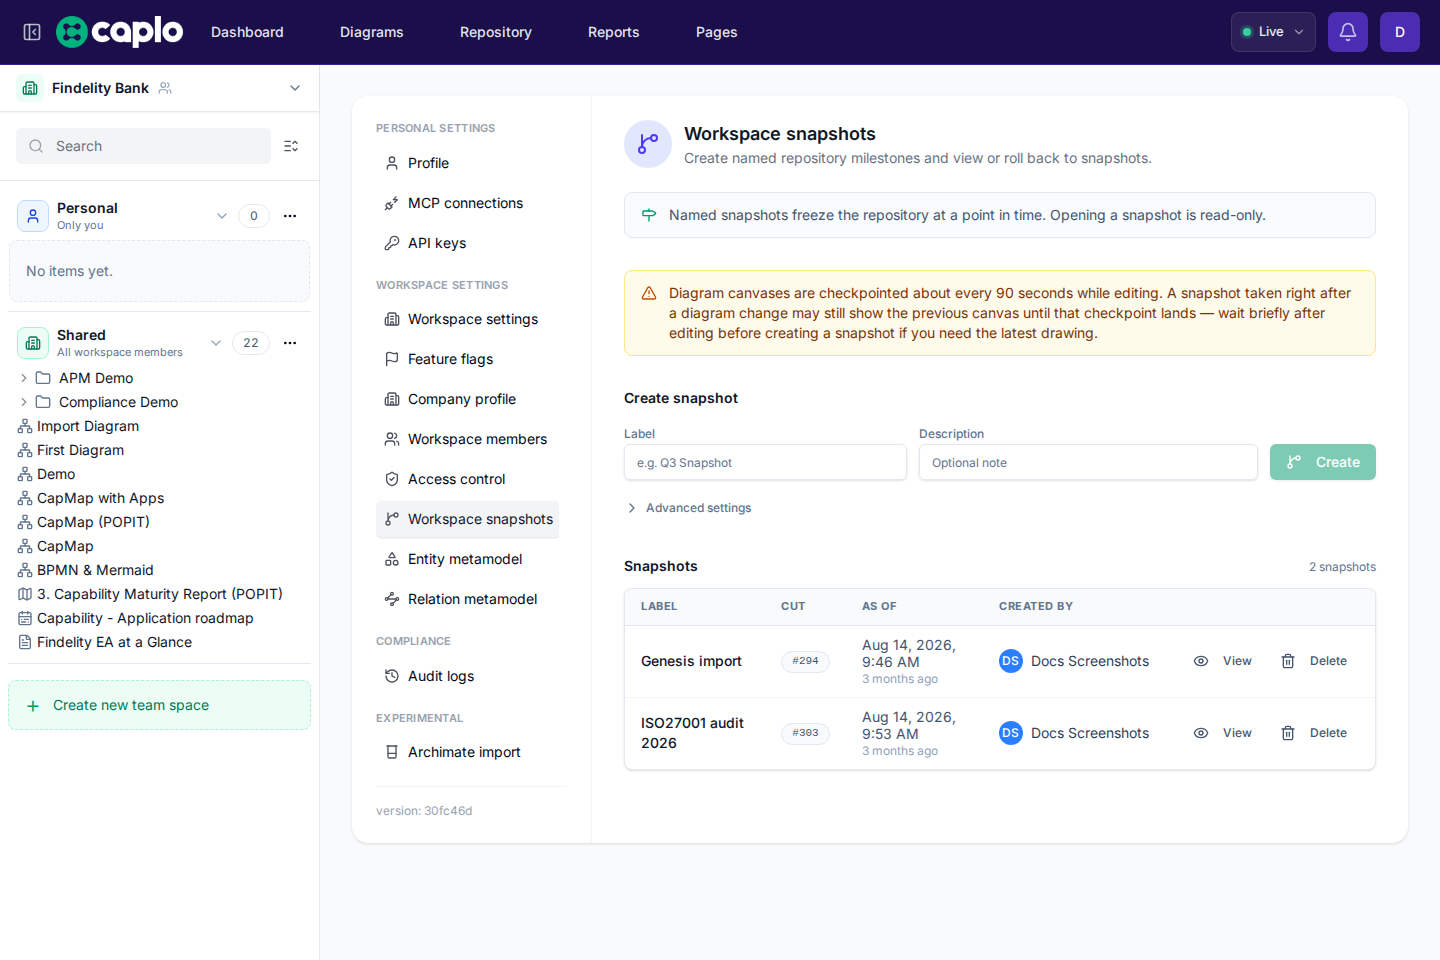Focus the snapshot Label input field

pyautogui.click(x=765, y=462)
